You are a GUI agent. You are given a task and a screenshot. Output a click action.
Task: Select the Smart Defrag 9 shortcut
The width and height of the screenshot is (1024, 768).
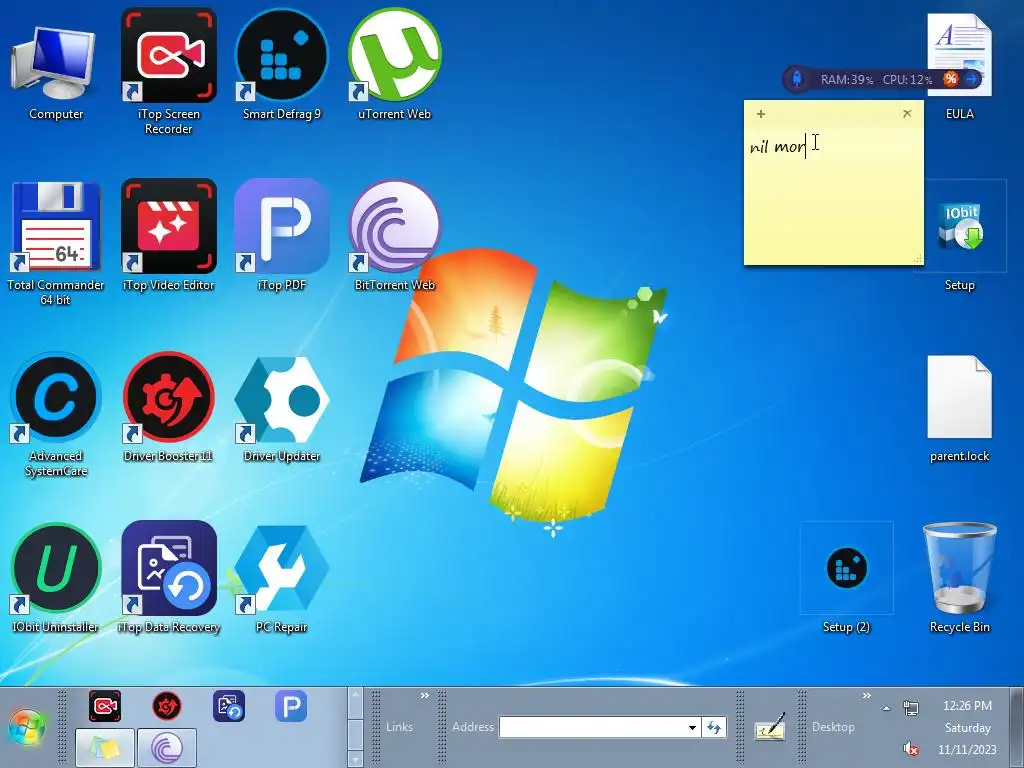click(x=281, y=65)
